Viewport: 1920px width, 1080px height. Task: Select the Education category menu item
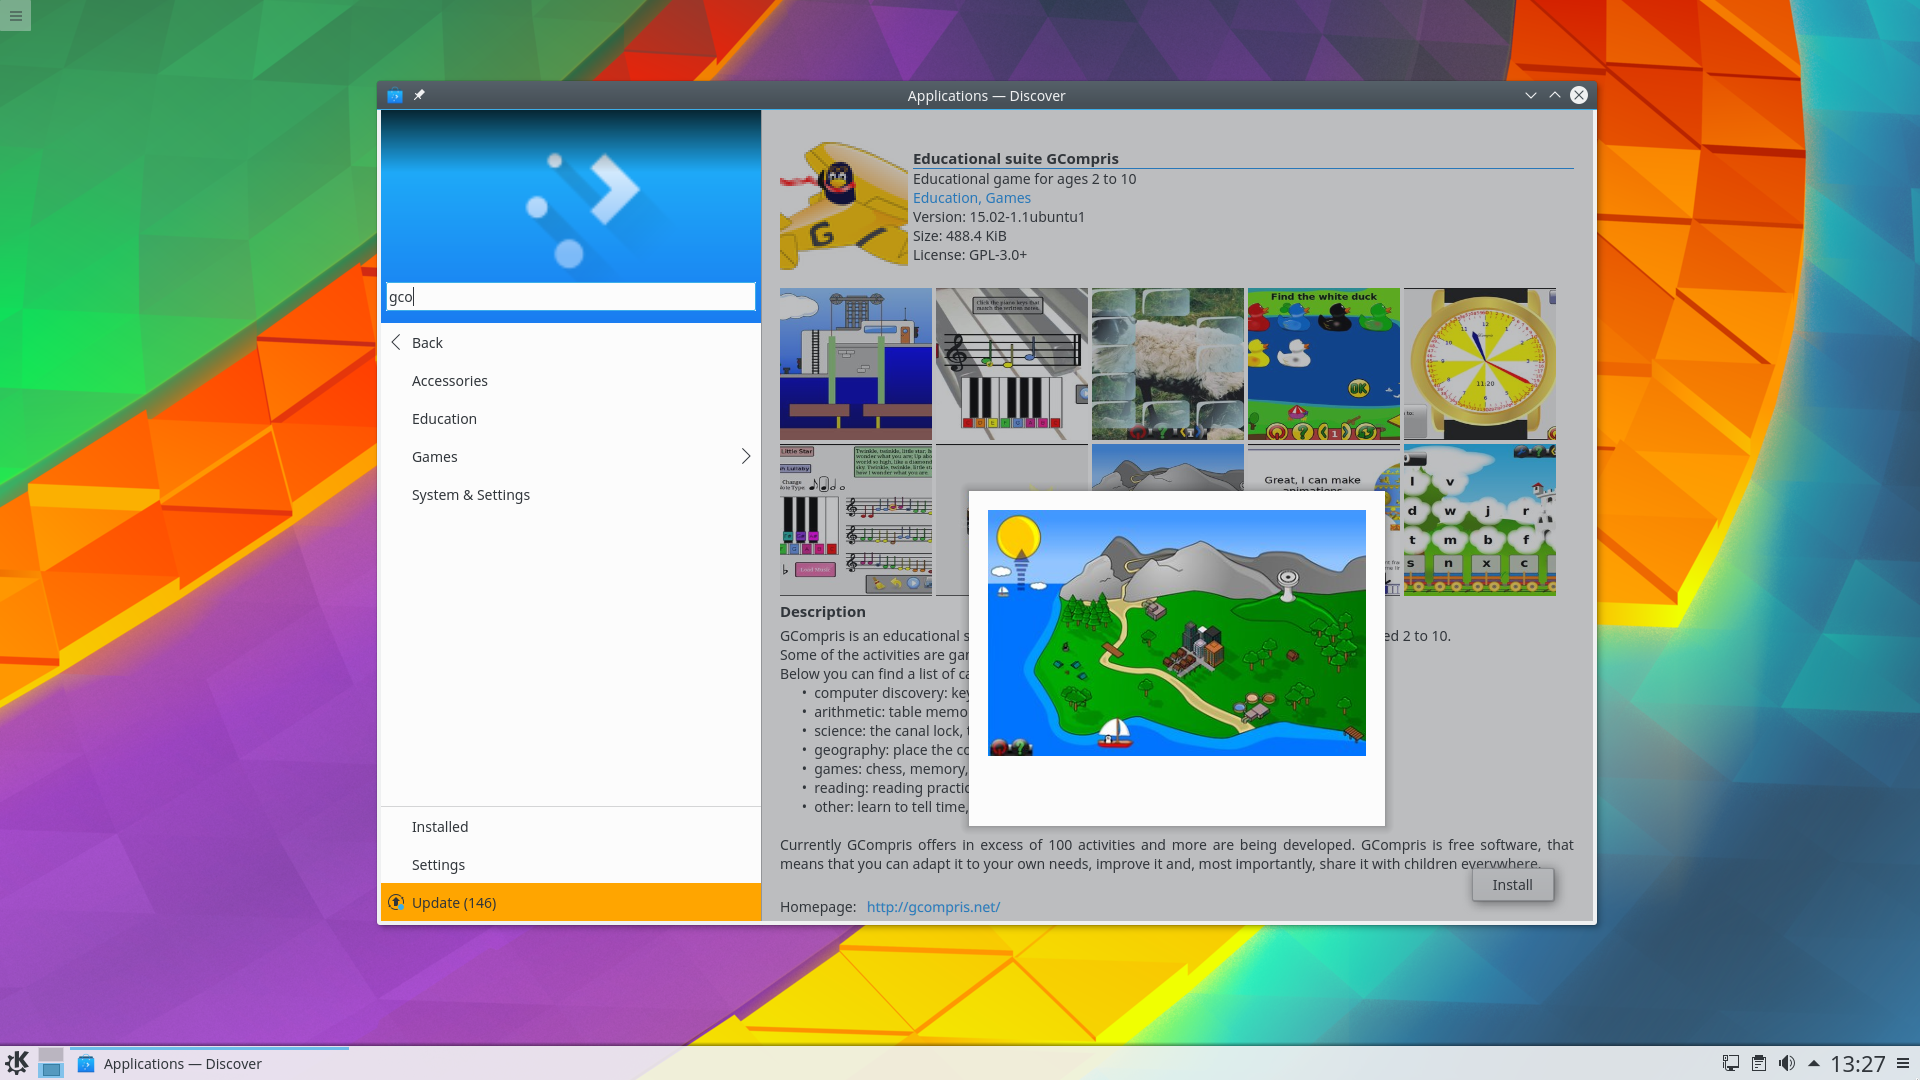point(444,418)
